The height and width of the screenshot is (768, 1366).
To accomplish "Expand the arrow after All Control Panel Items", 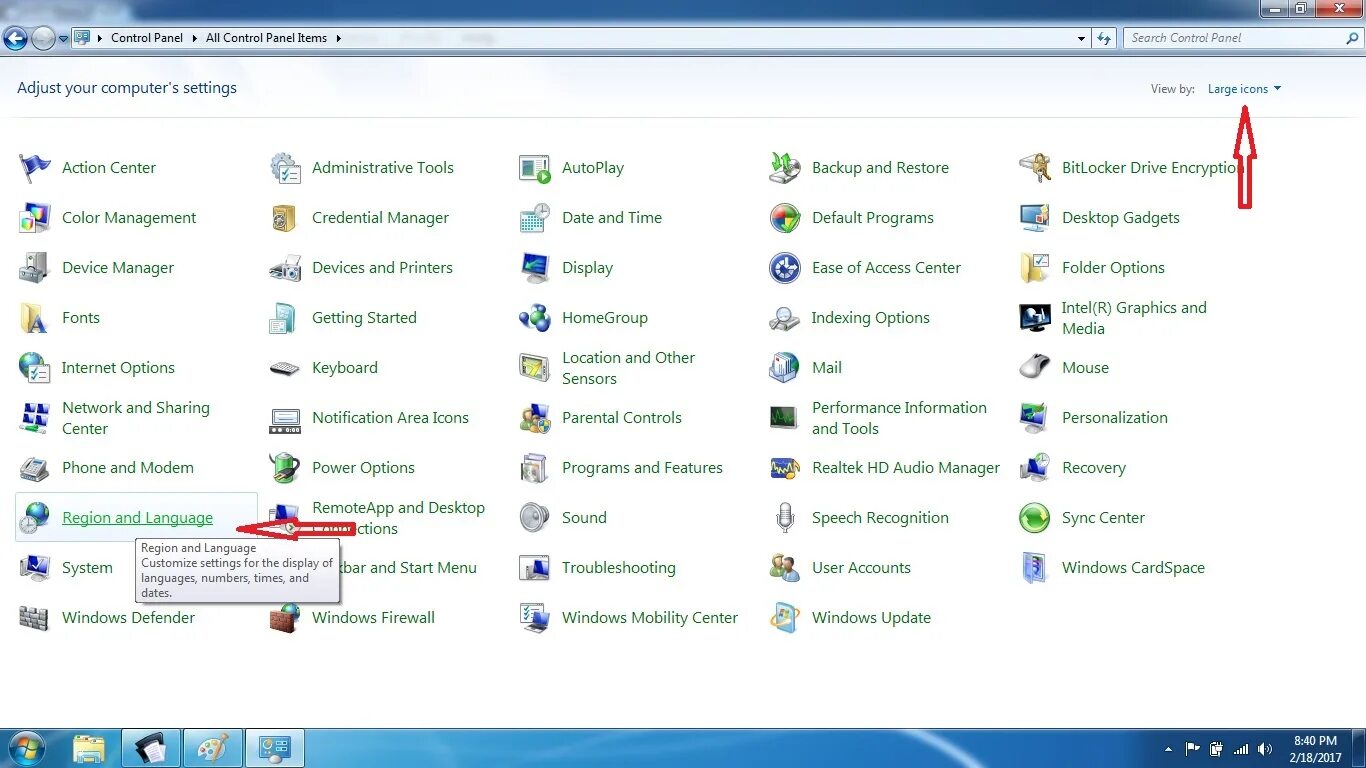I will coord(338,38).
